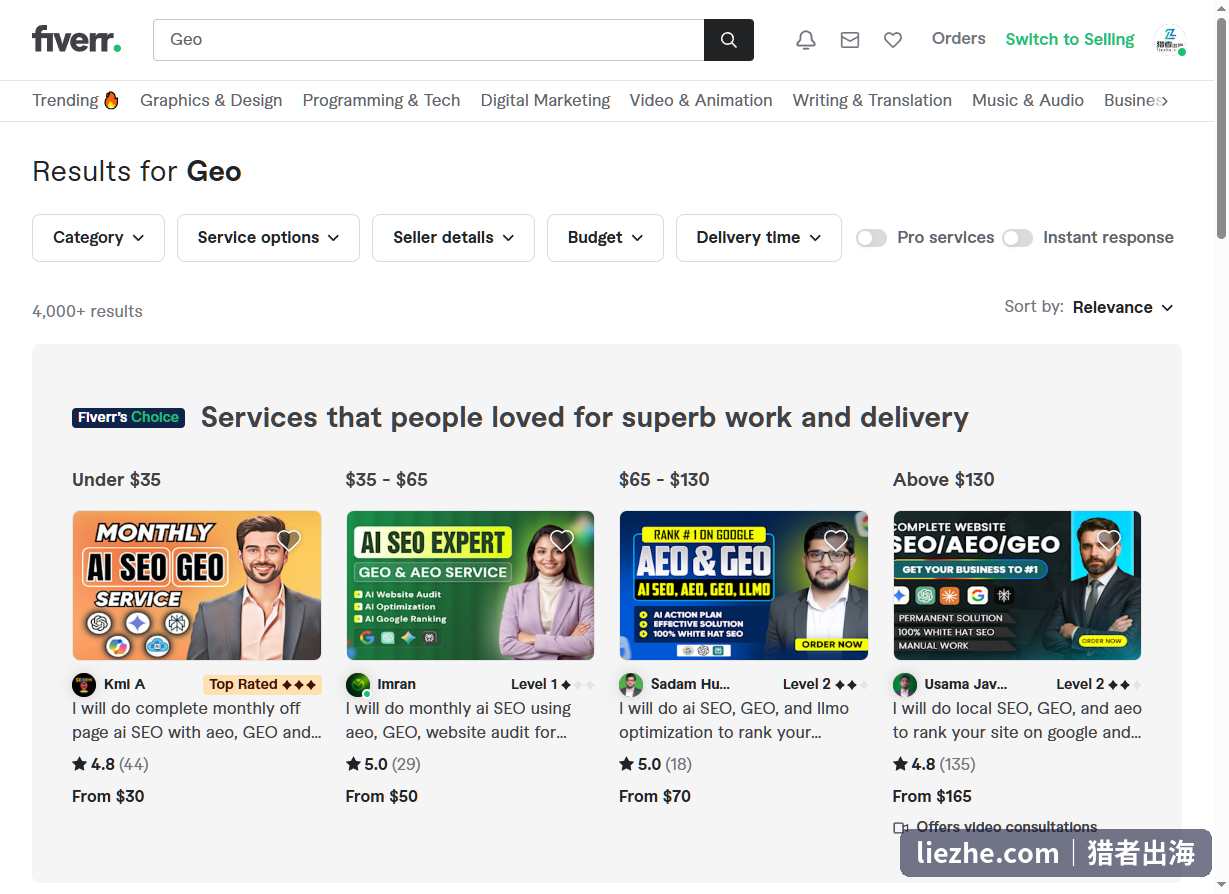
Task: Click 'Level 2' badge of Sadam Hu
Action: tap(825, 684)
